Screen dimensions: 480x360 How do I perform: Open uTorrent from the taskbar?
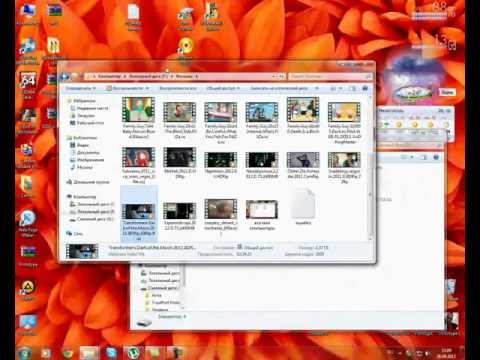(133, 352)
